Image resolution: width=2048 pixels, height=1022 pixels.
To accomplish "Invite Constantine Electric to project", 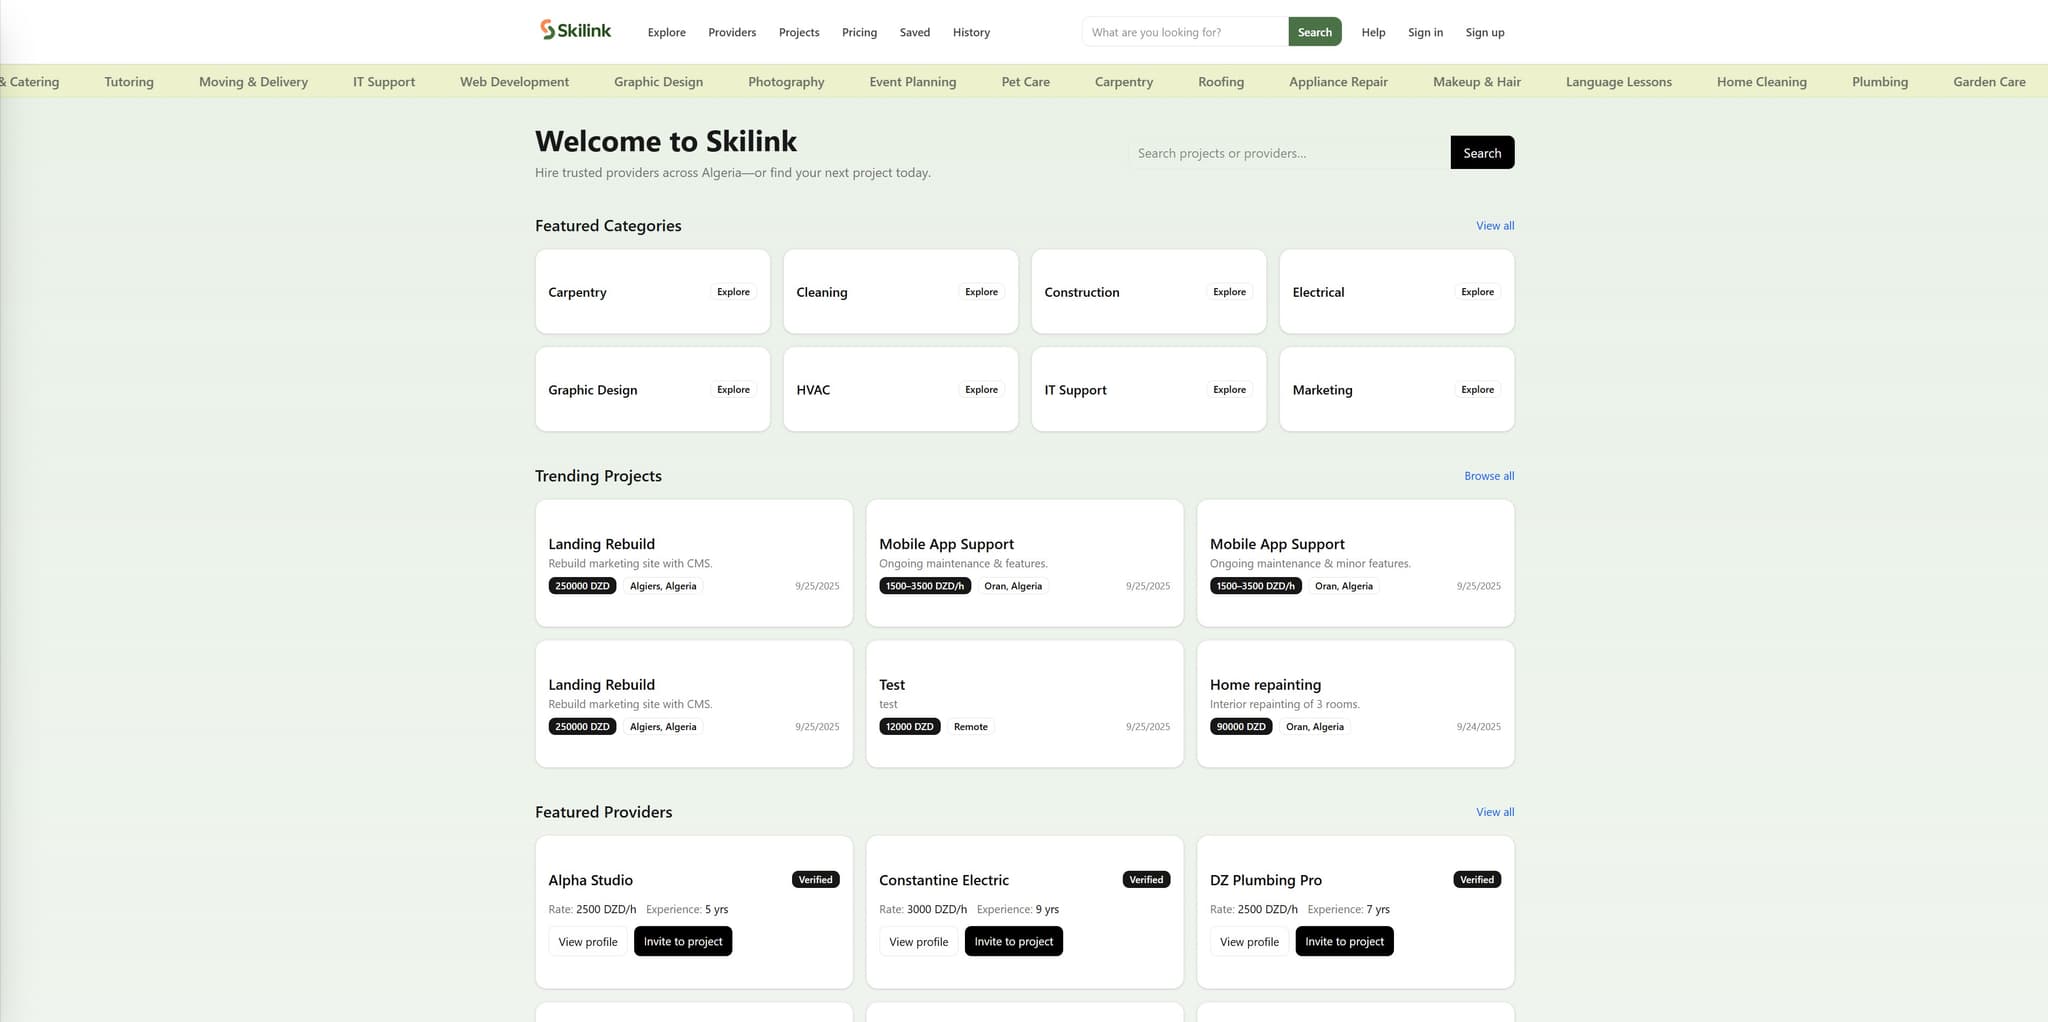I will (1013, 941).
